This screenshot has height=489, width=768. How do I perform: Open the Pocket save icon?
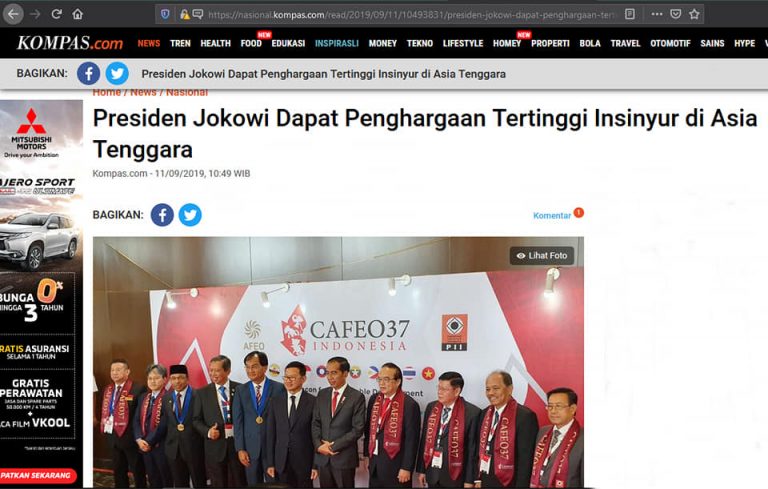coord(675,14)
